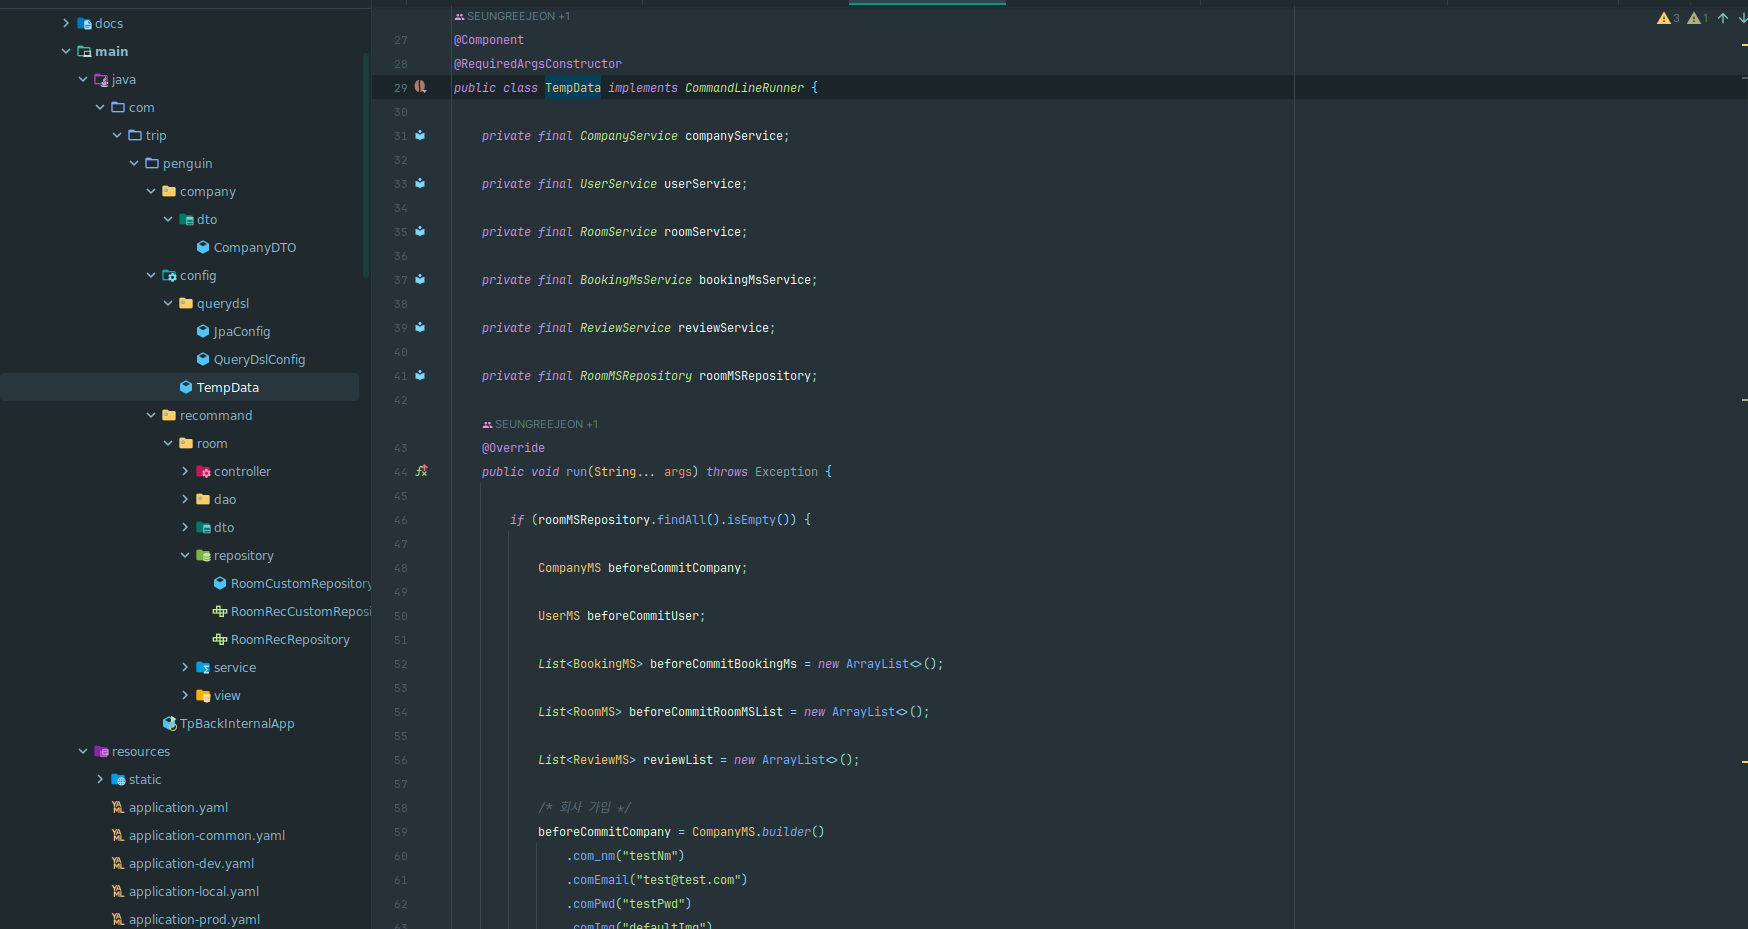The height and width of the screenshot is (929, 1748).
Task: Collapse the repository package
Action: [x=185, y=555]
